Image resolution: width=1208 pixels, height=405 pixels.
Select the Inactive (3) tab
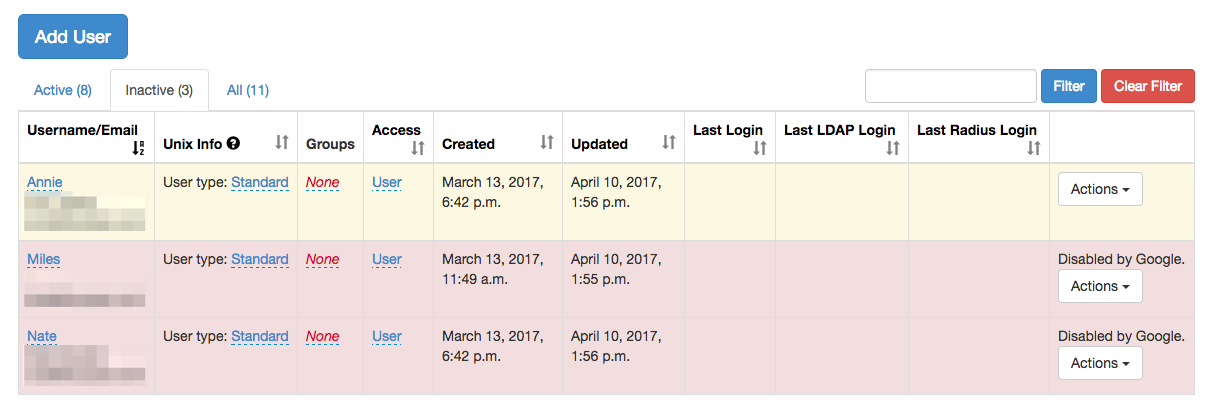coord(159,90)
